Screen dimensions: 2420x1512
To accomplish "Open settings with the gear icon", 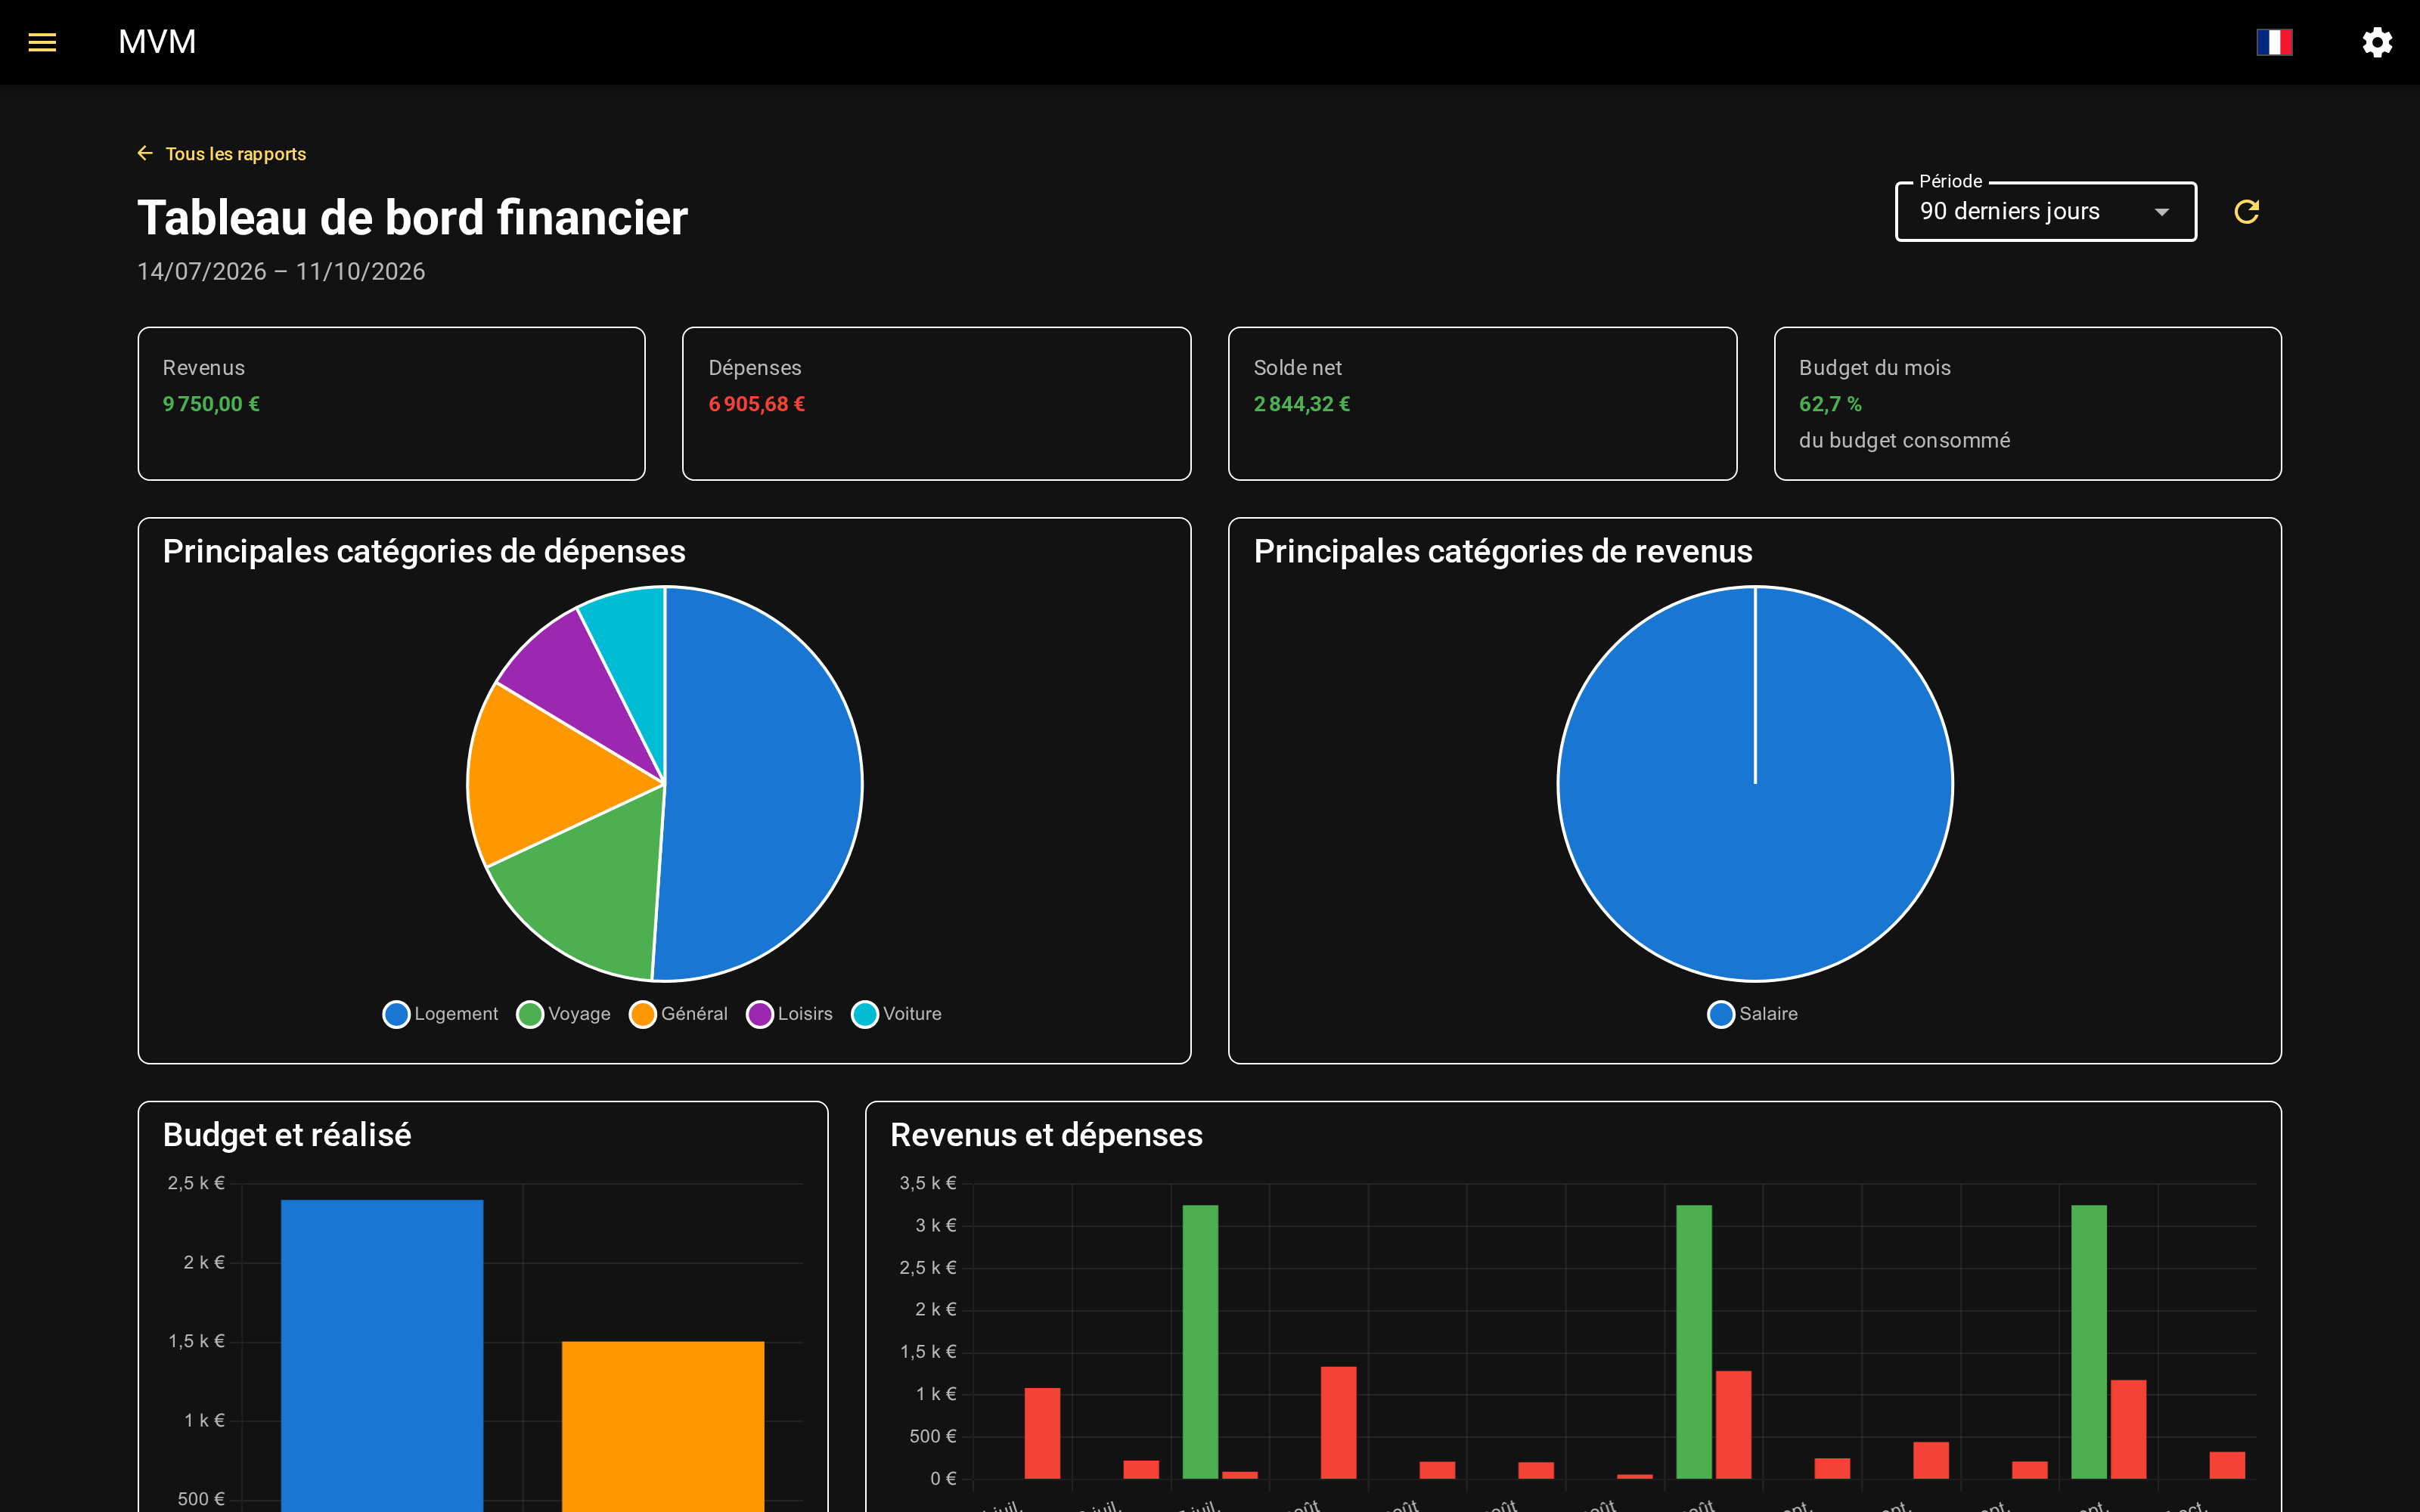I will tap(2377, 42).
